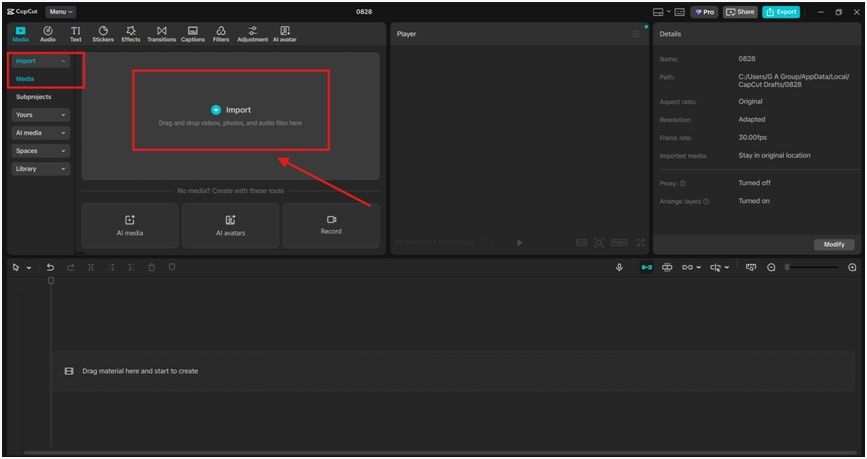Image resolution: width=867 pixels, height=459 pixels.
Task: Expand the AI media sidebar section
Action: point(40,133)
